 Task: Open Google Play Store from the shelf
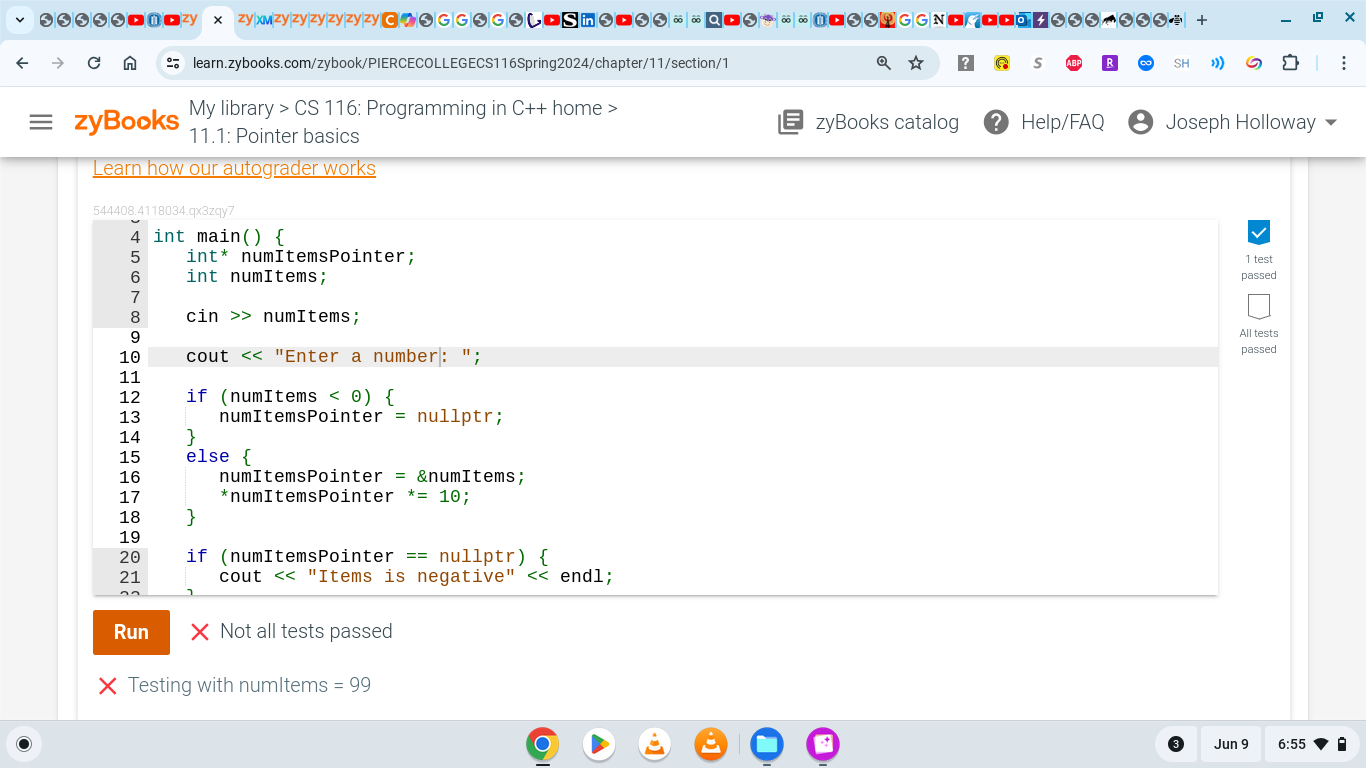[x=599, y=744]
